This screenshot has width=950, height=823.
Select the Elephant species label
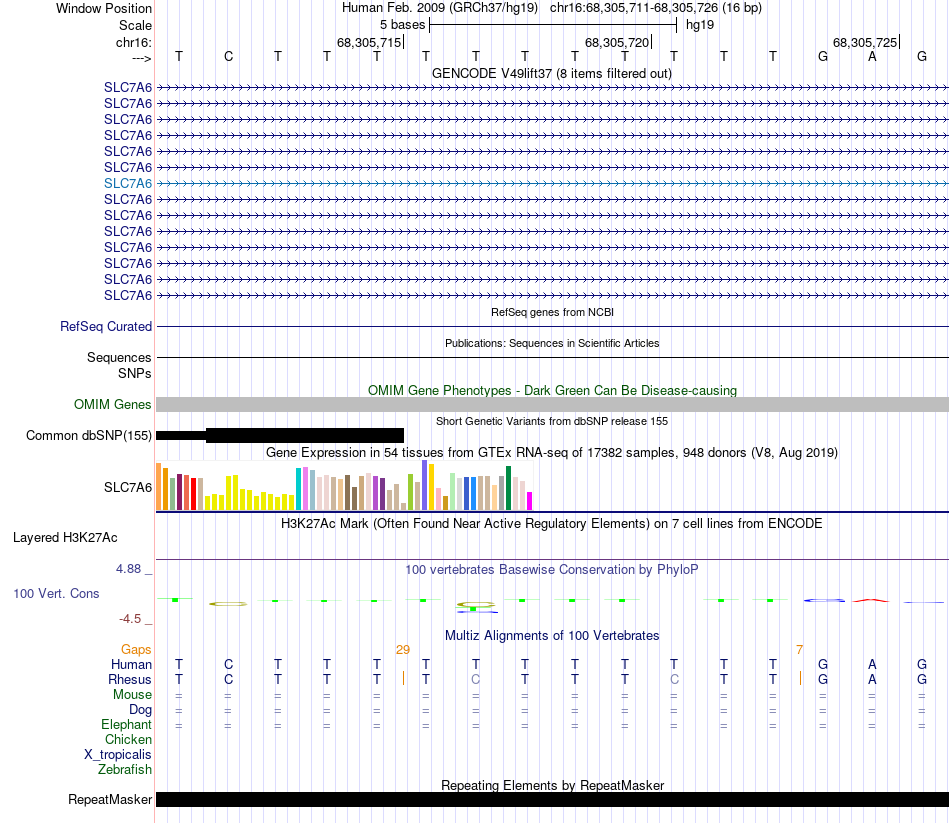click(126, 724)
